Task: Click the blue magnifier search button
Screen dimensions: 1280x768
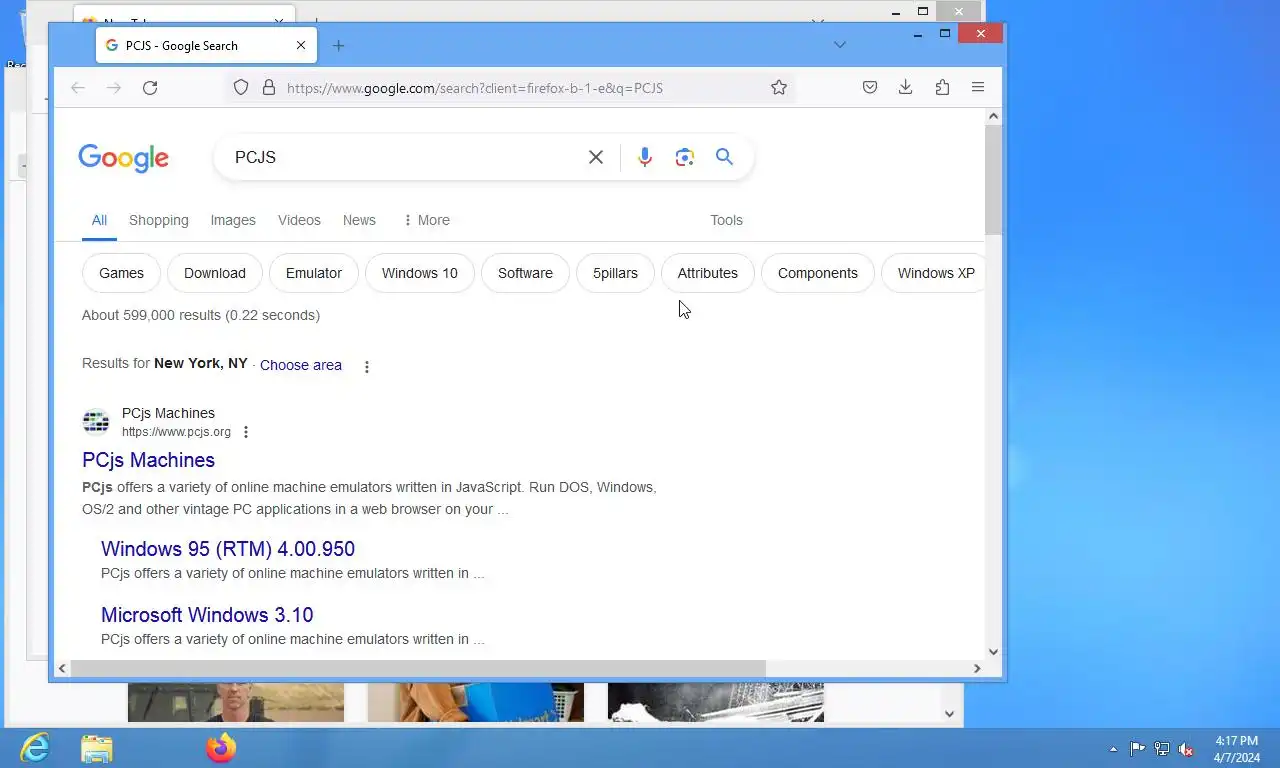Action: click(x=724, y=157)
